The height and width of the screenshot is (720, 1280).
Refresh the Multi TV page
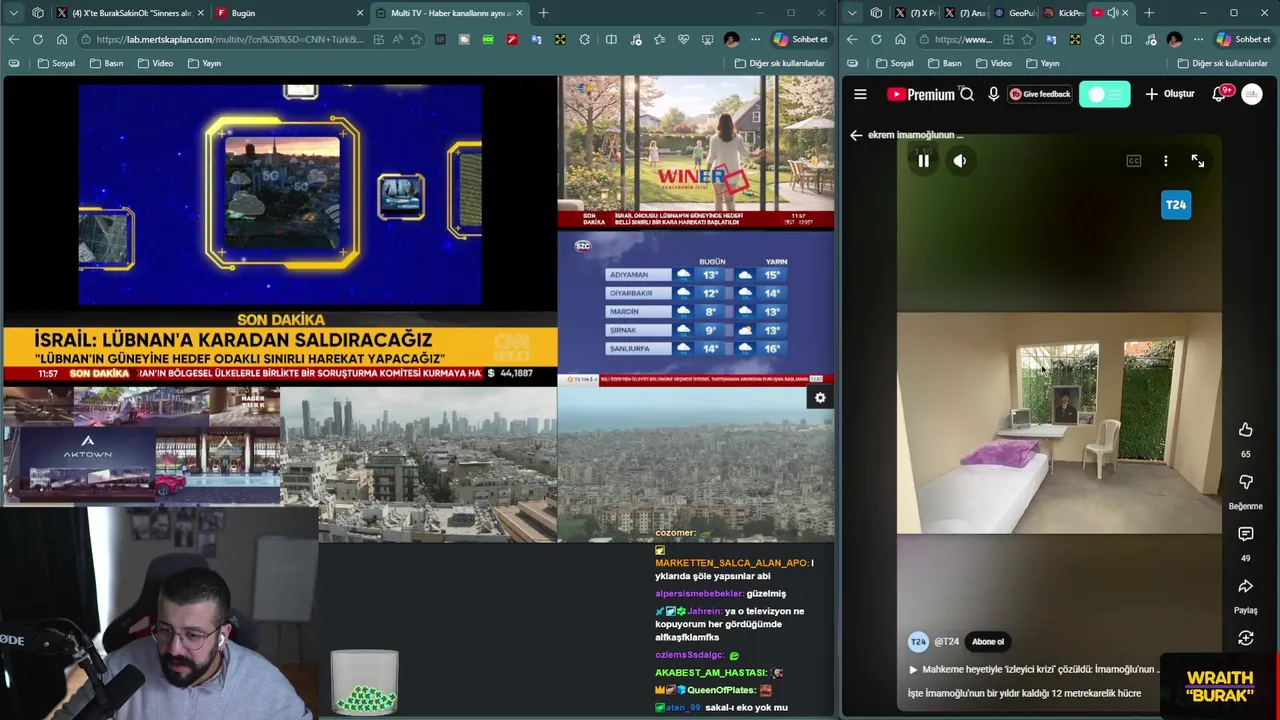(x=37, y=39)
